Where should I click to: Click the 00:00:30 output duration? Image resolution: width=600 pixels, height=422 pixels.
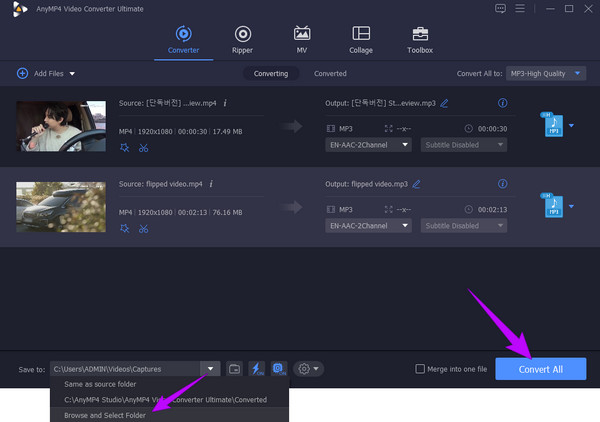[492, 129]
